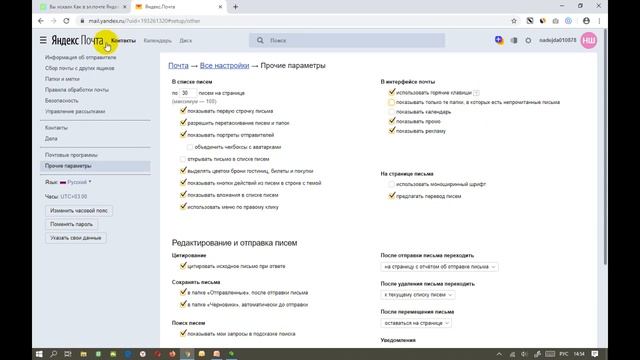Open the Chrome profile icon
The width and height of the screenshot is (640, 360).
click(x=586, y=21)
